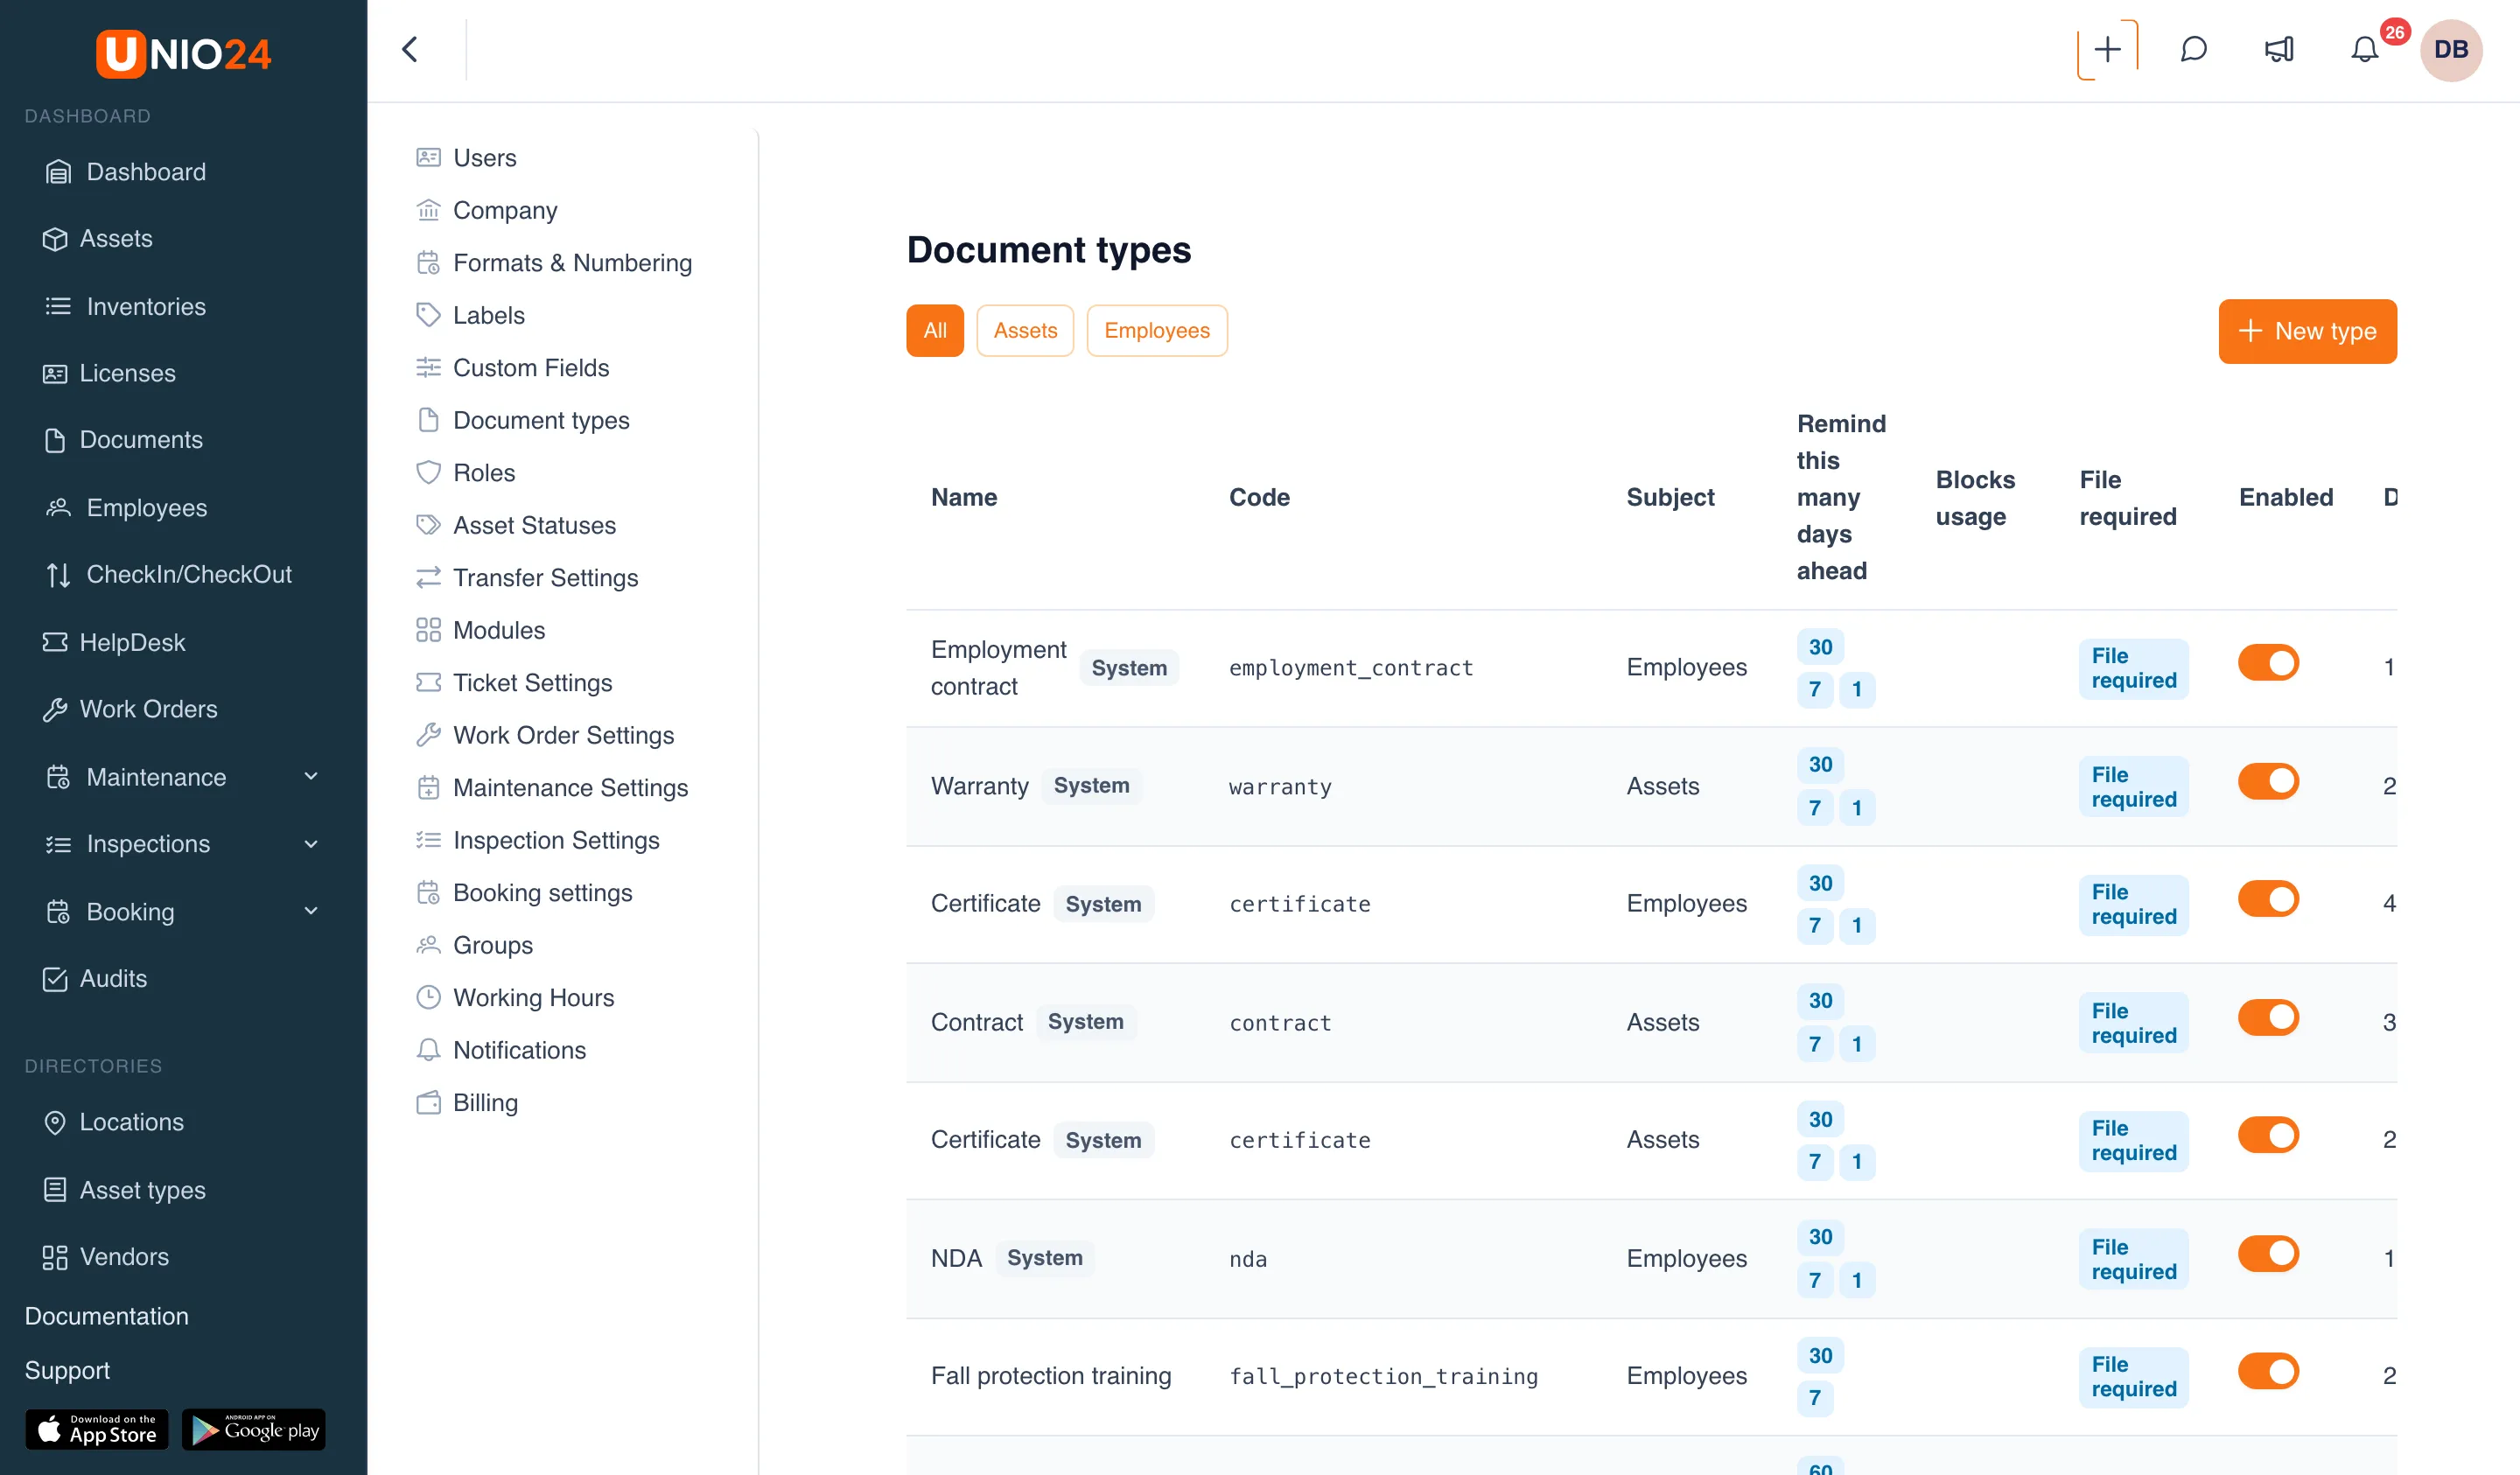The width and height of the screenshot is (2520, 1475).
Task: Click the UNIO24 logo
Action: click(184, 53)
